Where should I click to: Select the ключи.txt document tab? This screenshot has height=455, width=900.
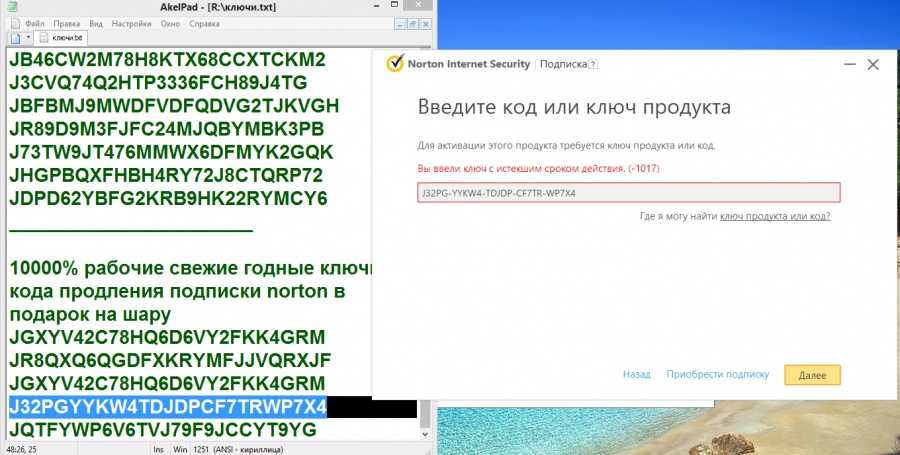click(61, 38)
